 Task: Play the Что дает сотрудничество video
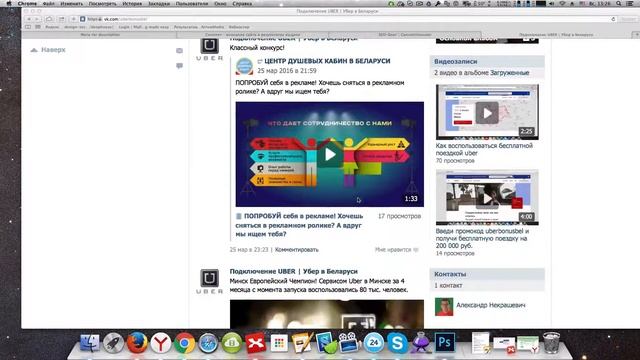pyautogui.click(x=330, y=154)
